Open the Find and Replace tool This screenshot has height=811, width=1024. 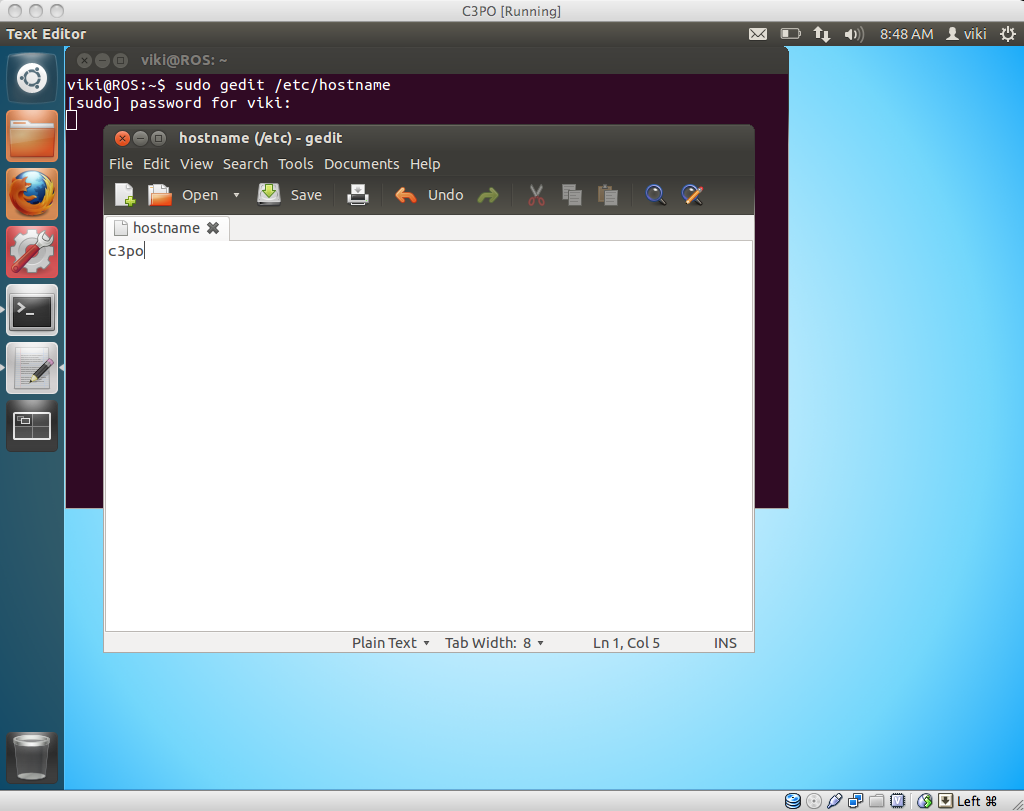(692, 195)
